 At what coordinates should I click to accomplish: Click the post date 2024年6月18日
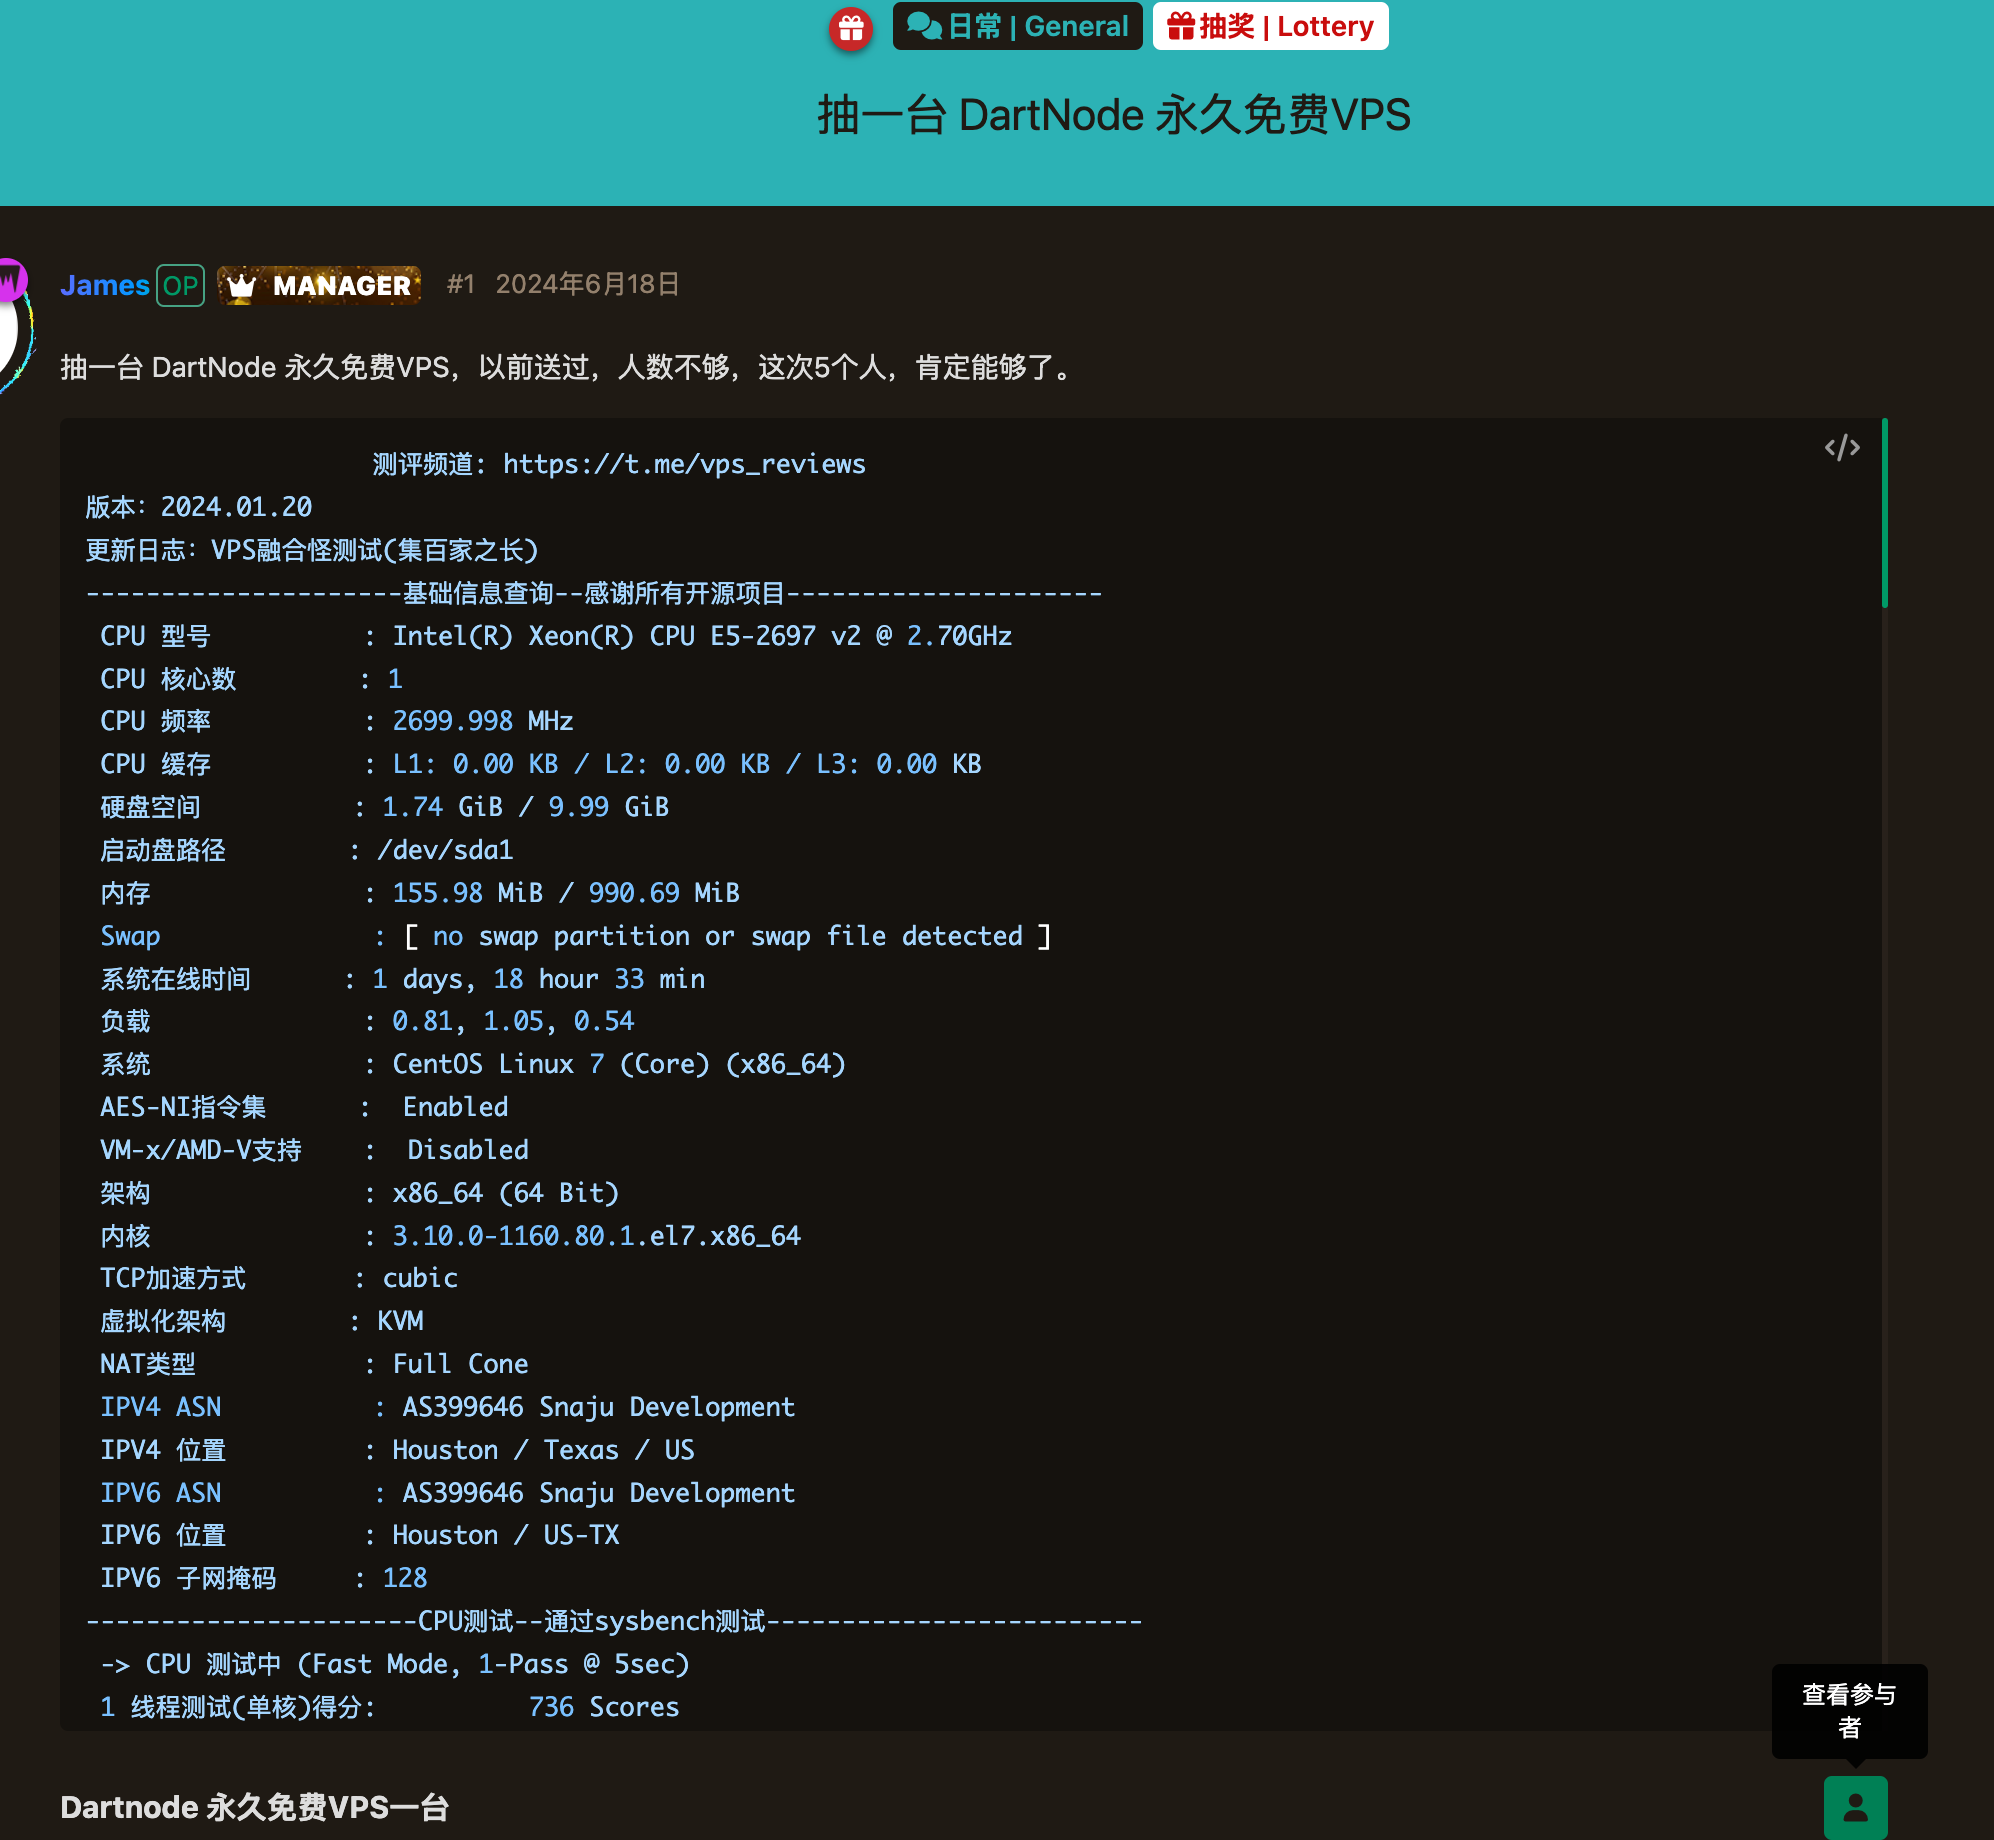(588, 284)
